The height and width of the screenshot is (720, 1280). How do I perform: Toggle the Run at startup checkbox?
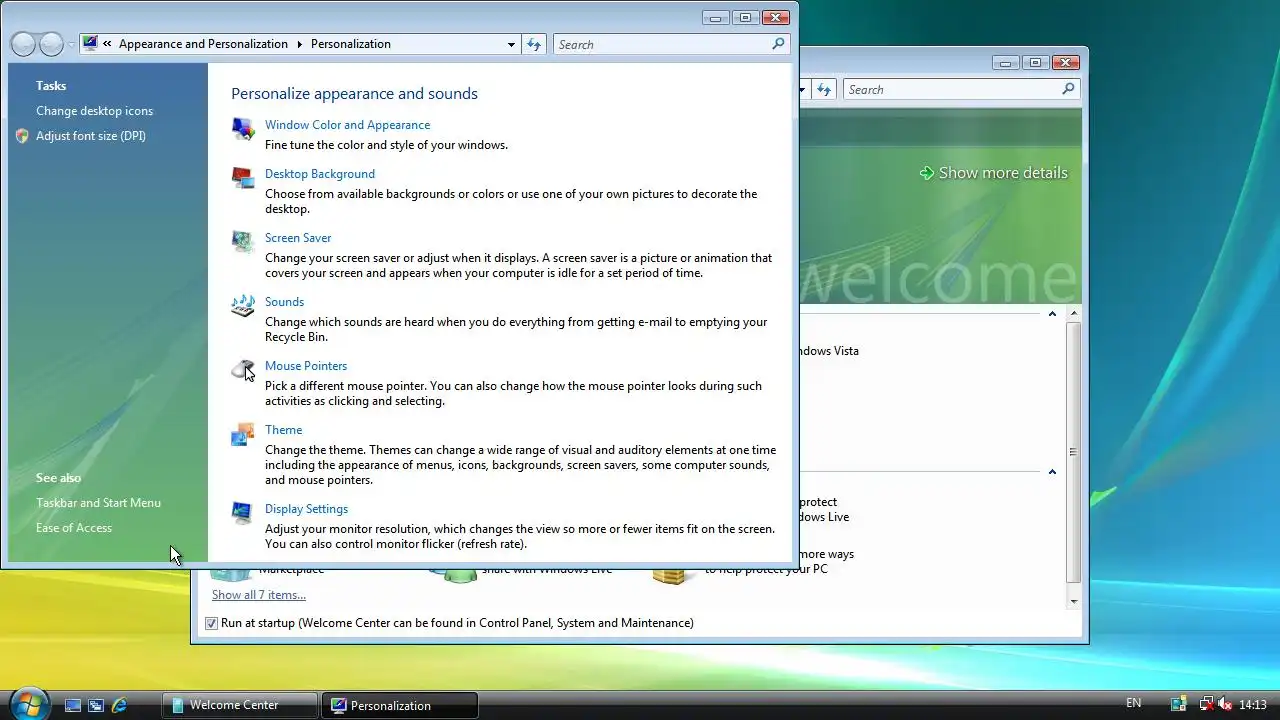[x=211, y=623]
